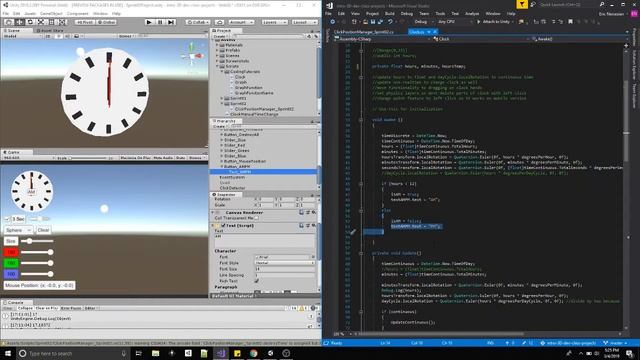Select the Unity Rotate tool
Screen dimensions: 640x360
(x=30, y=22)
